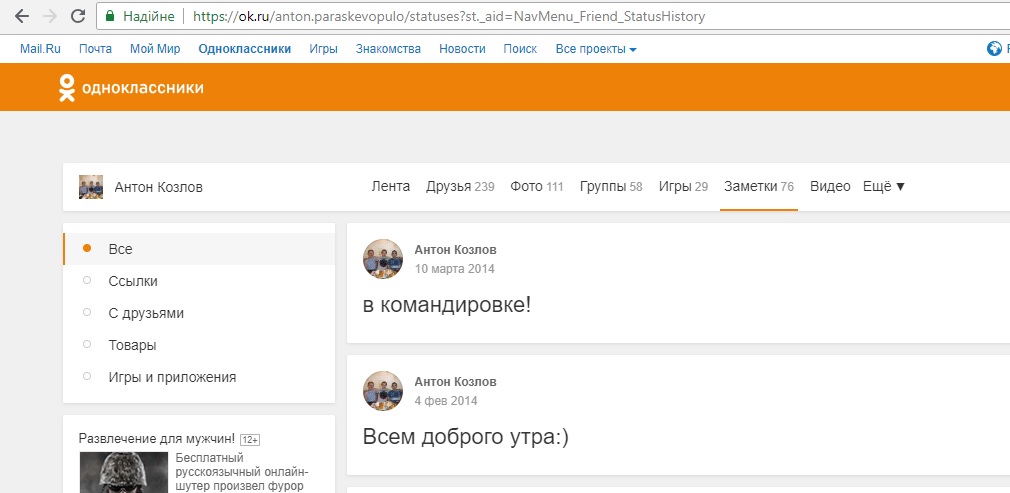The width and height of the screenshot is (1010, 493).
Task: Click the Odnoklassniki logo in orange header
Action: pyautogui.click(x=131, y=88)
